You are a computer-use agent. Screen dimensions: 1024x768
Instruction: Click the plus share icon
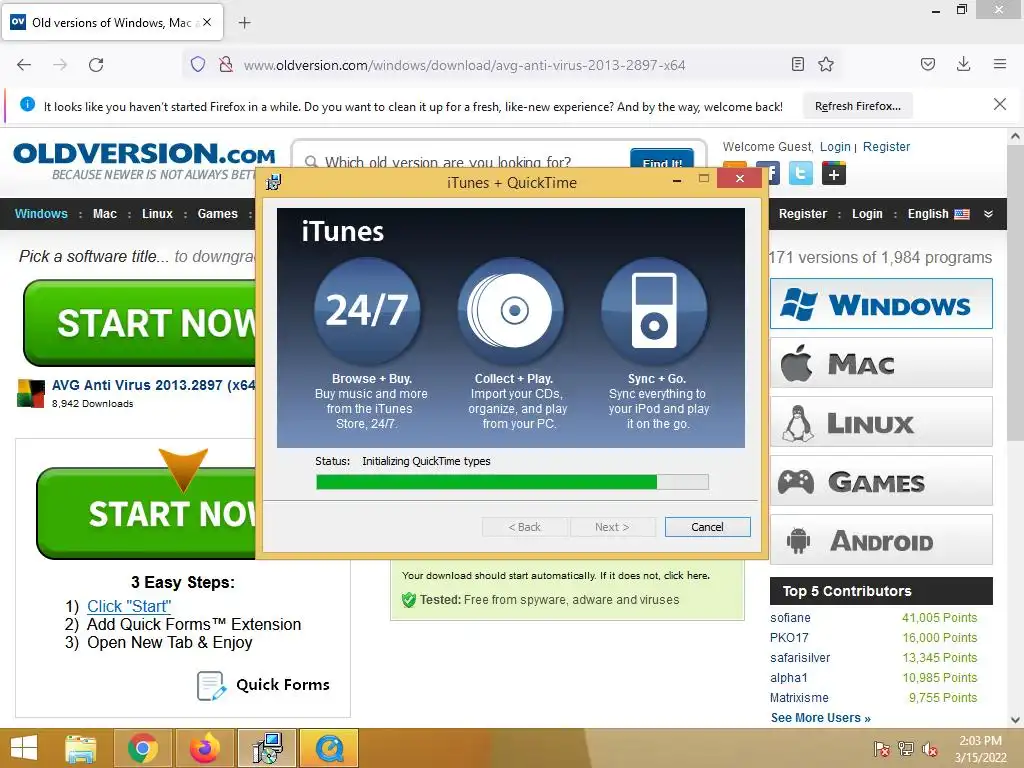(833, 174)
